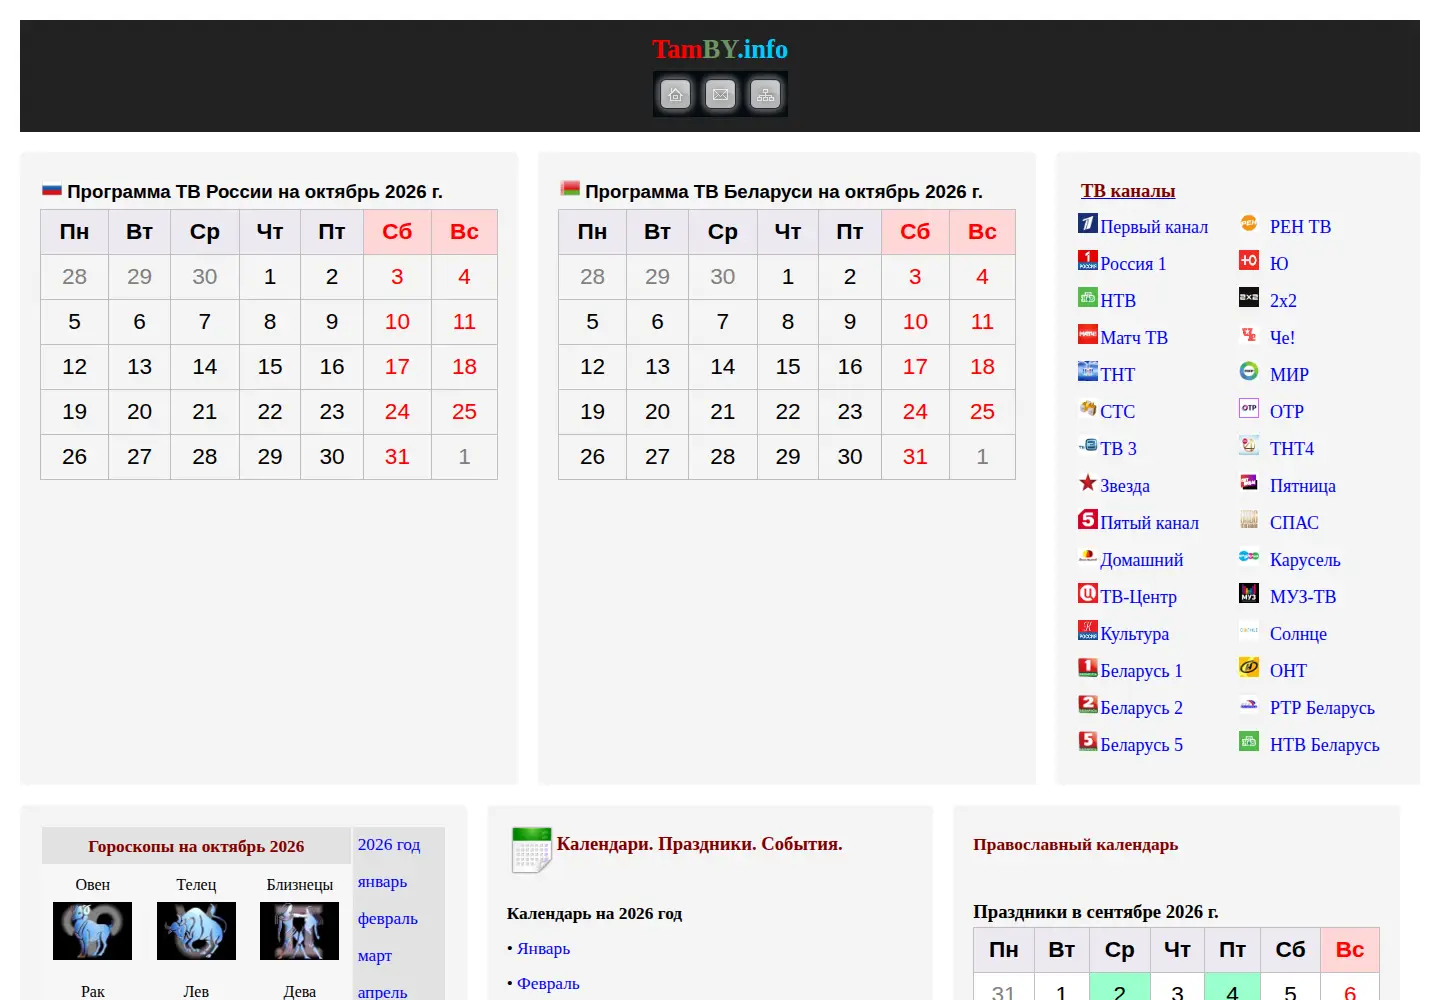Open the ОТР channel link
The height and width of the screenshot is (1000, 1440).
1287,412
